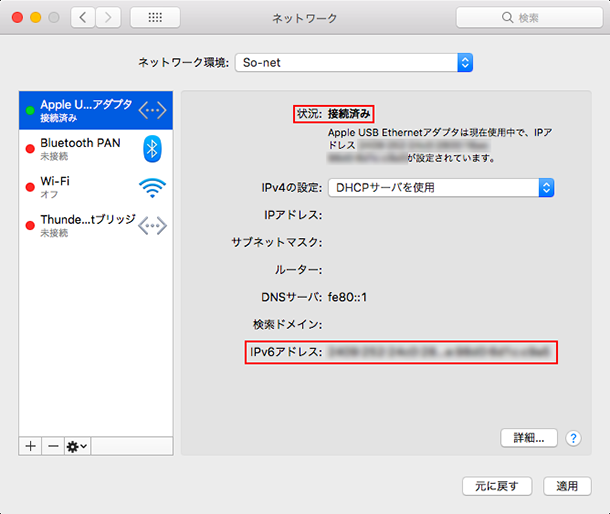Select Bluetooth PAN in the service list

point(80,148)
